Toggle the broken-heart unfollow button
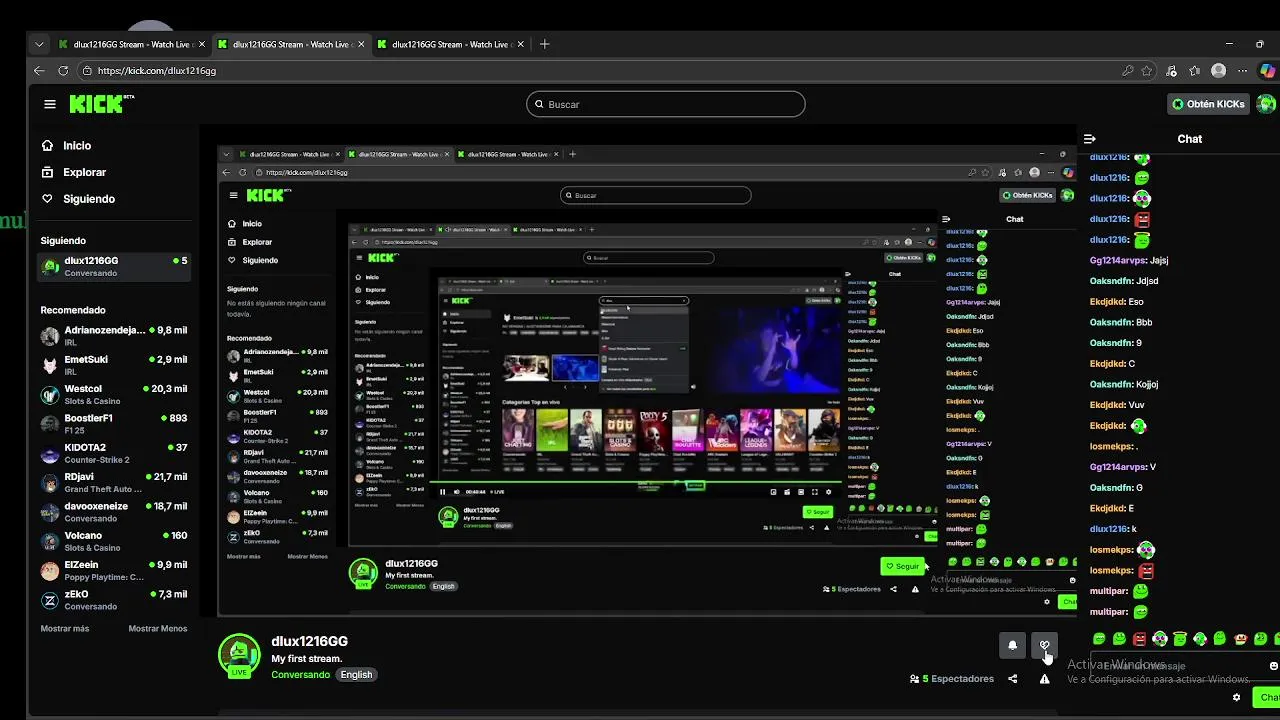The height and width of the screenshot is (720, 1280). click(x=1044, y=646)
